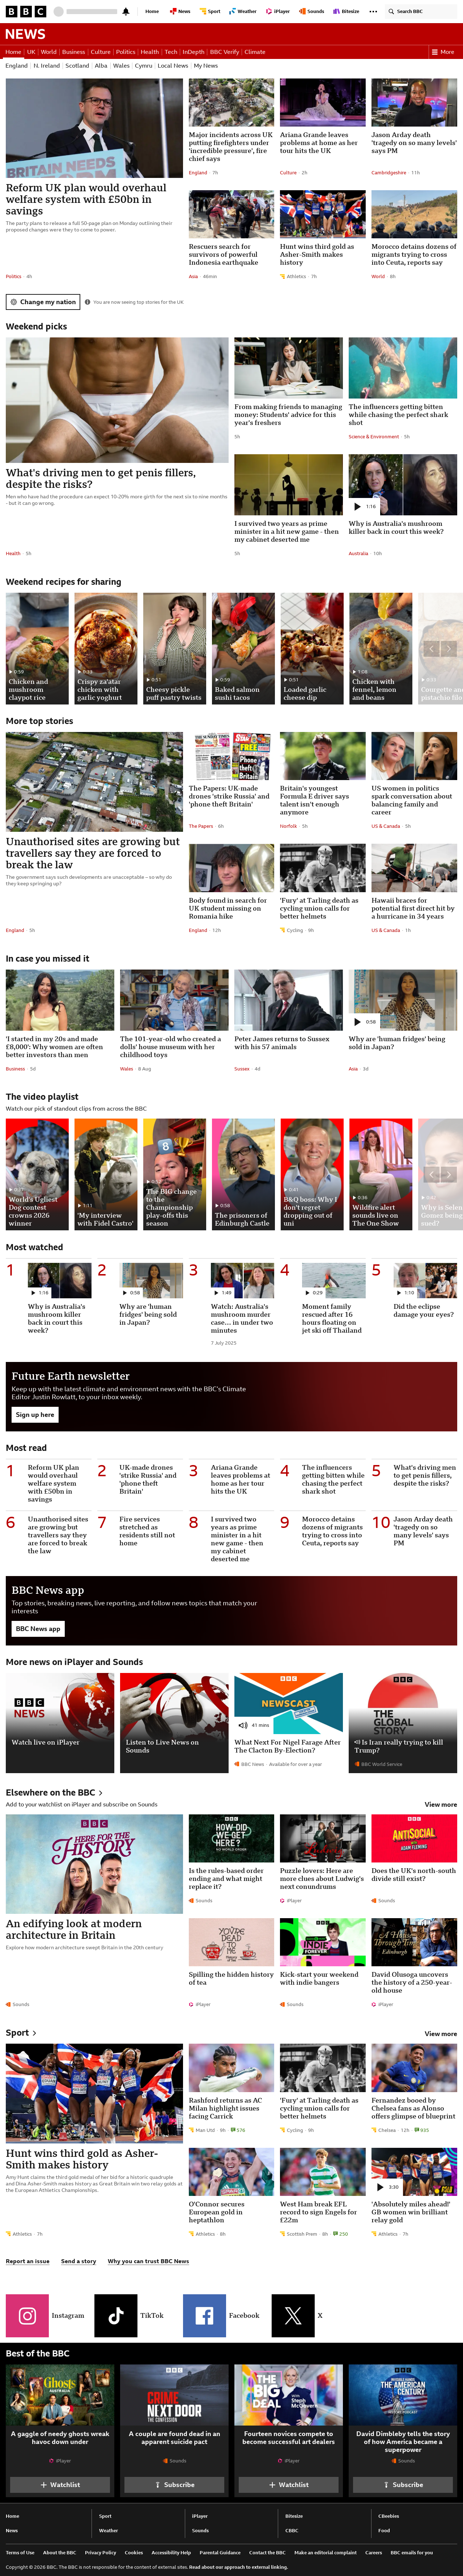Click View more in Elsewhere on the BBC
Image resolution: width=463 pixels, height=2576 pixels.
[441, 1805]
